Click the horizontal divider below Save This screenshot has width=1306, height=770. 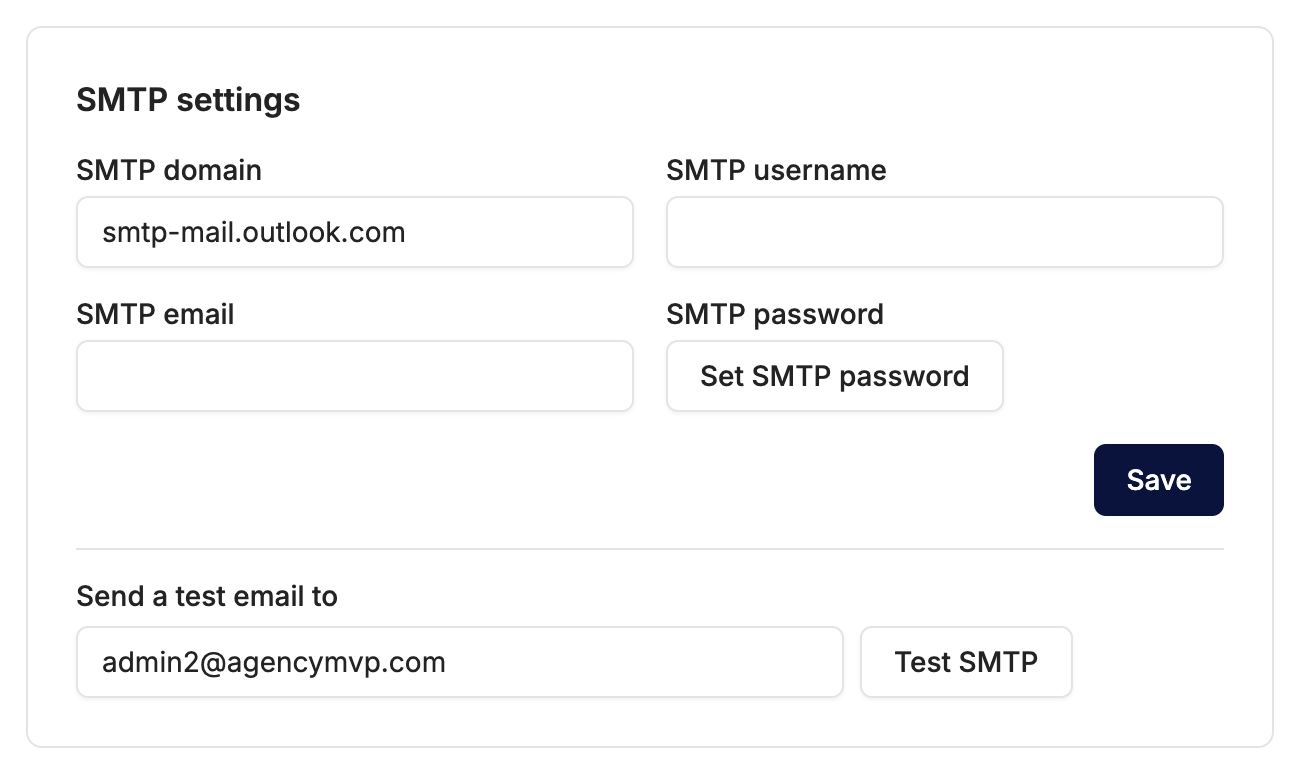pos(650,549)
